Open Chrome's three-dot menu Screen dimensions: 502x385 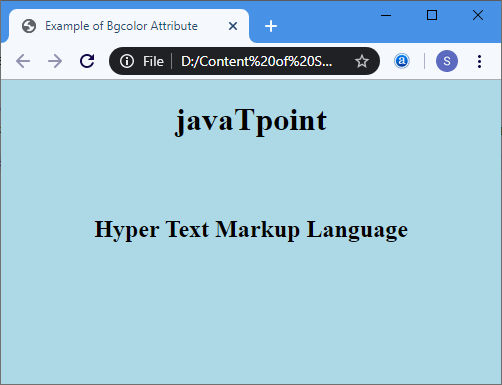point(479,61)
